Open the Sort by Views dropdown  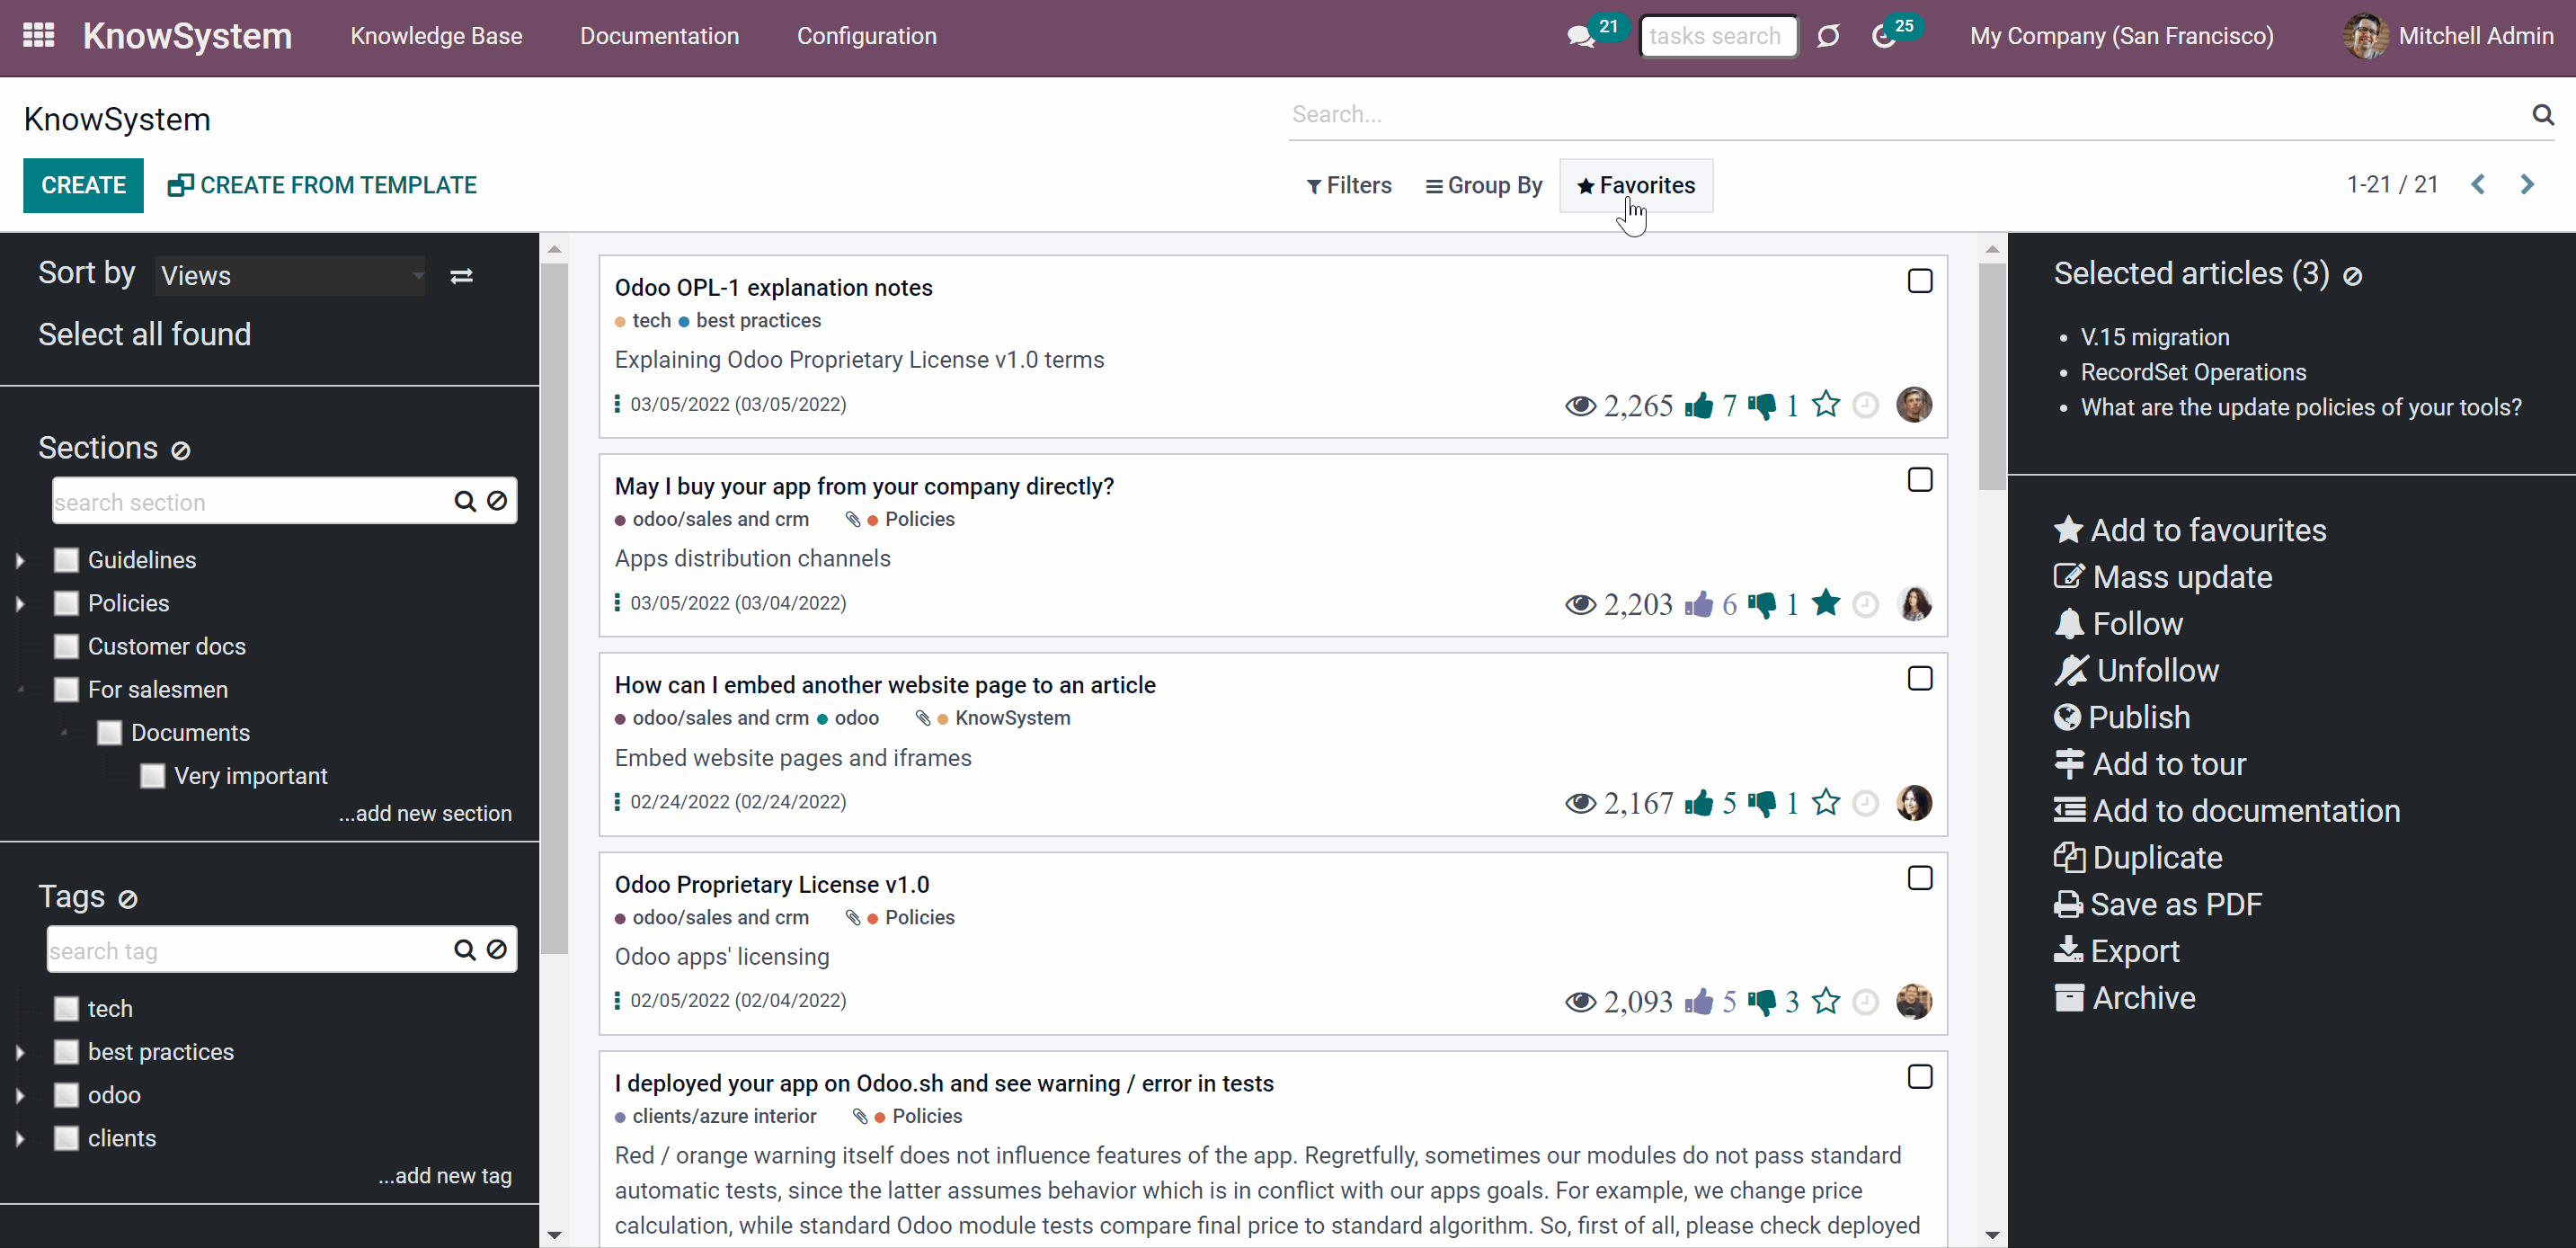(x=291, y=276)
